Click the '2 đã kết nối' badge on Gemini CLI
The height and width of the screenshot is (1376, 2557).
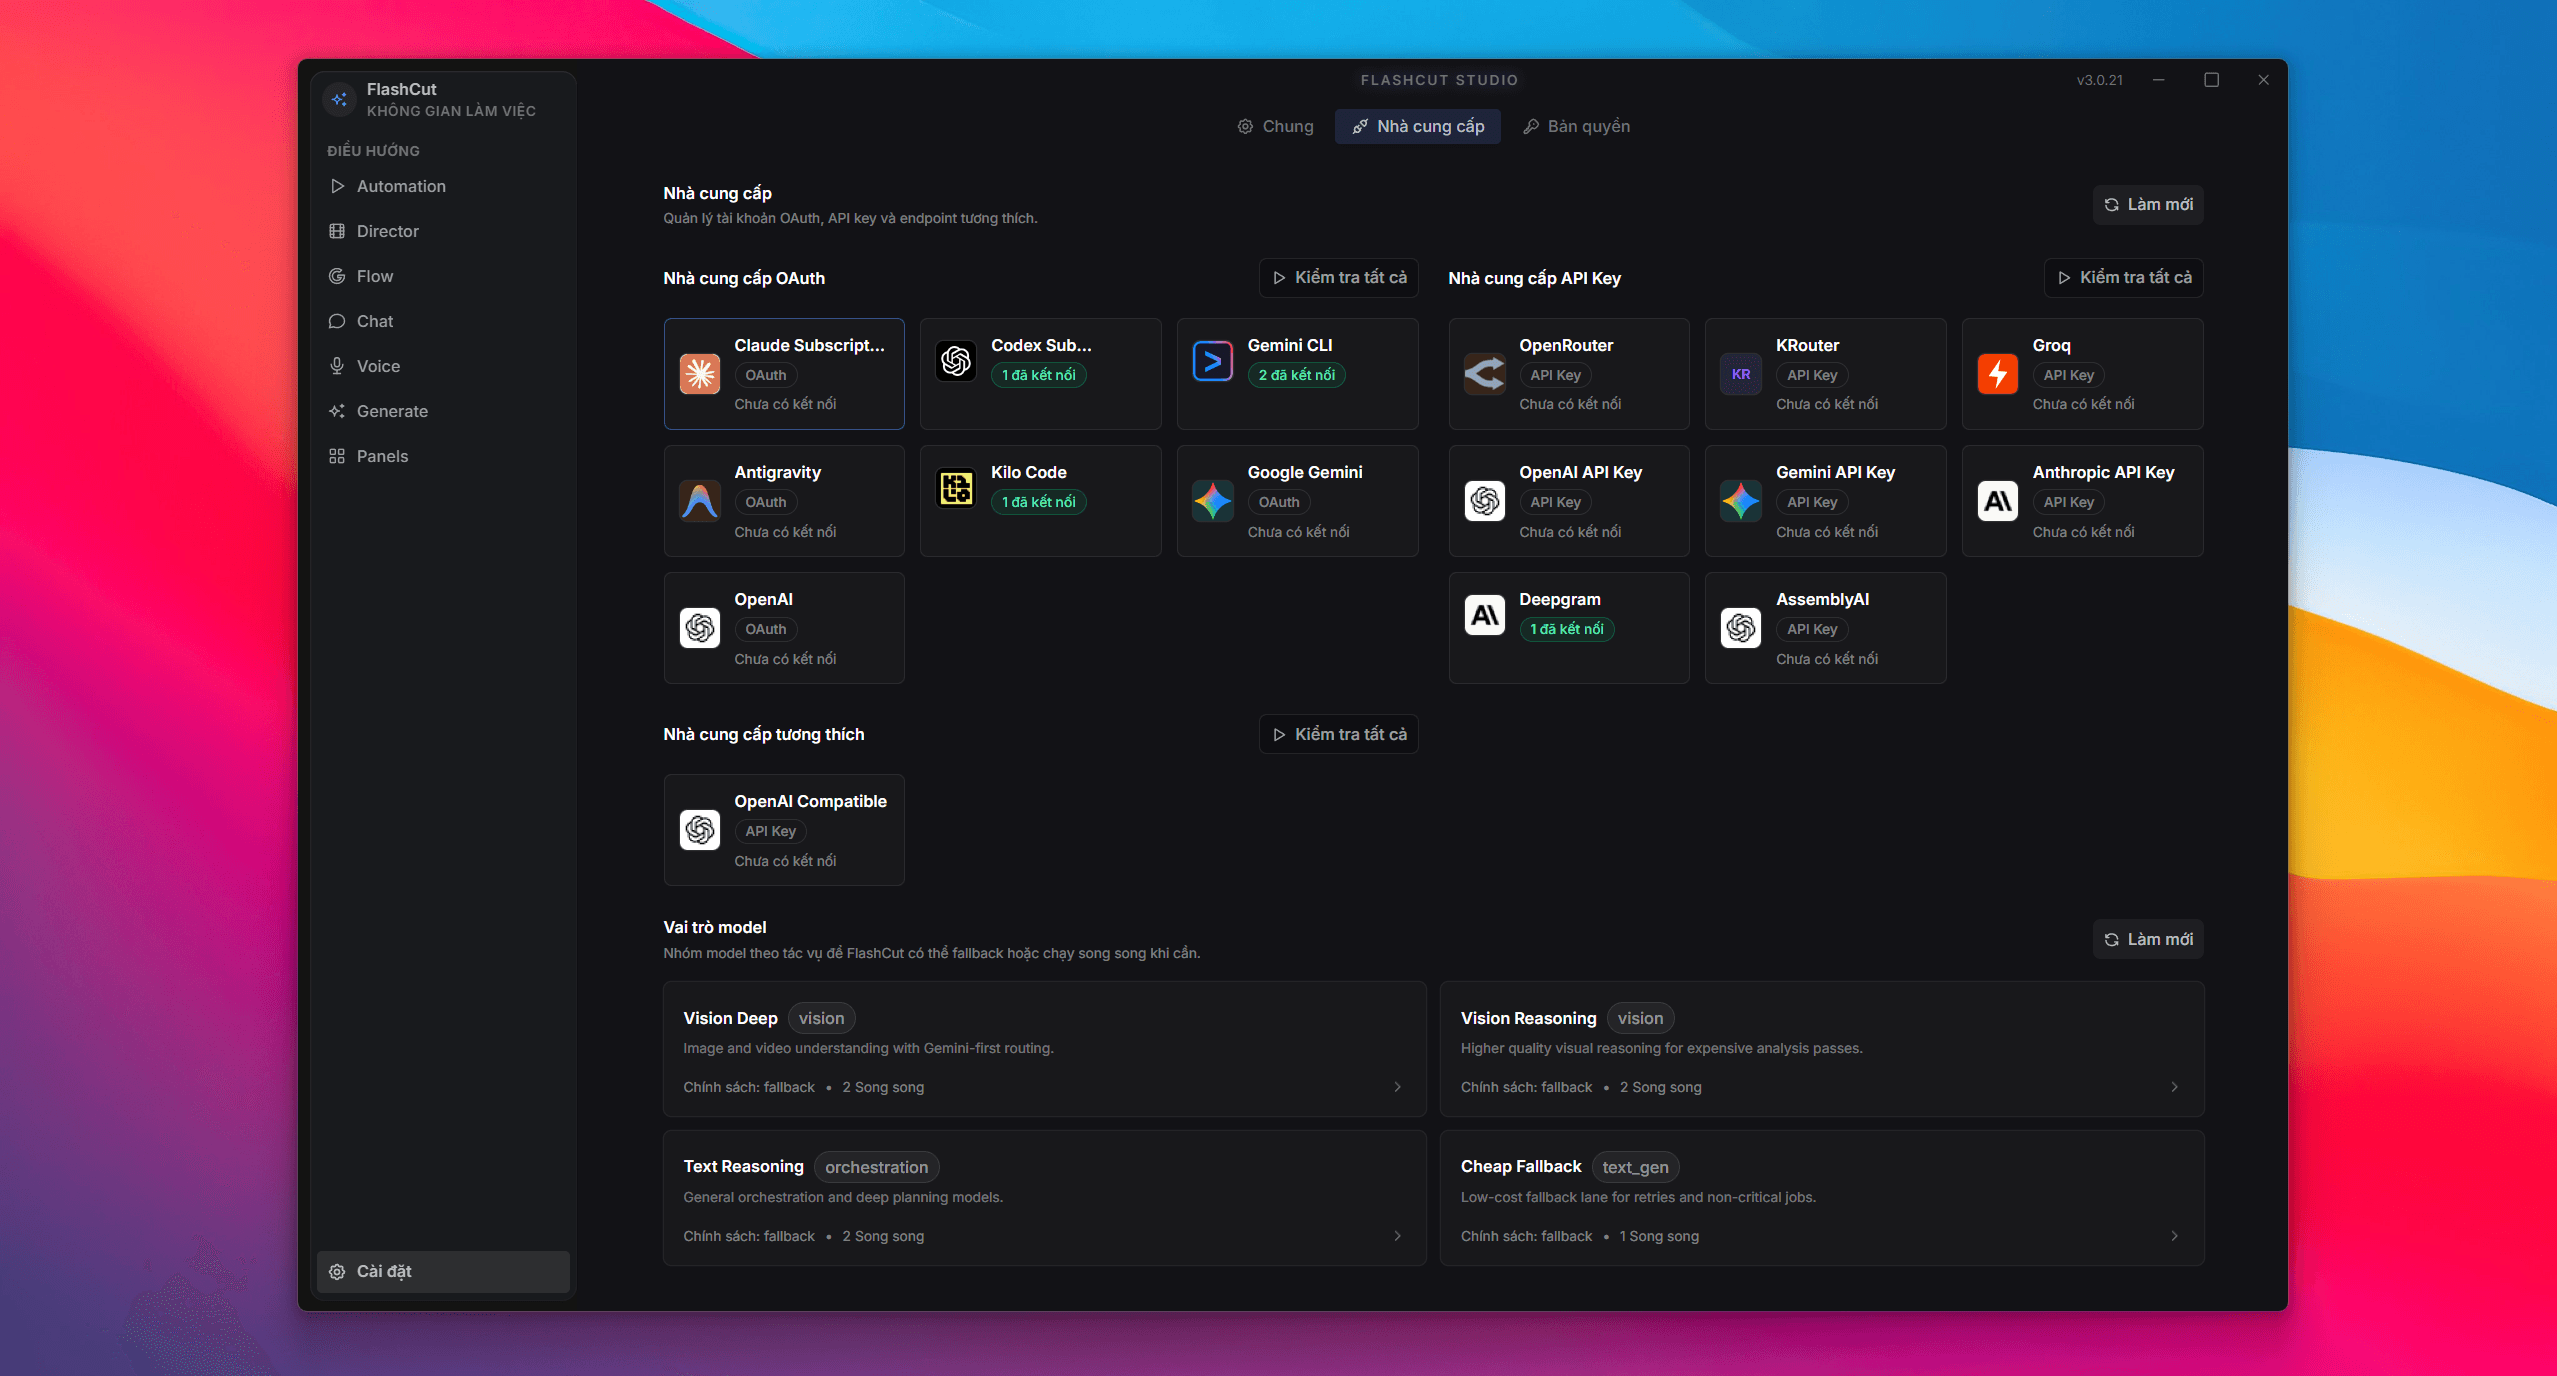click(x=1297, y=375)
